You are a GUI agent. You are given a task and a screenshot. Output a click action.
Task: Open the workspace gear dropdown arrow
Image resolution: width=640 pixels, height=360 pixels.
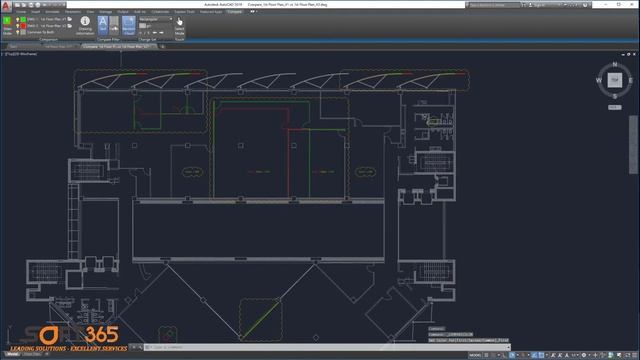589,356
